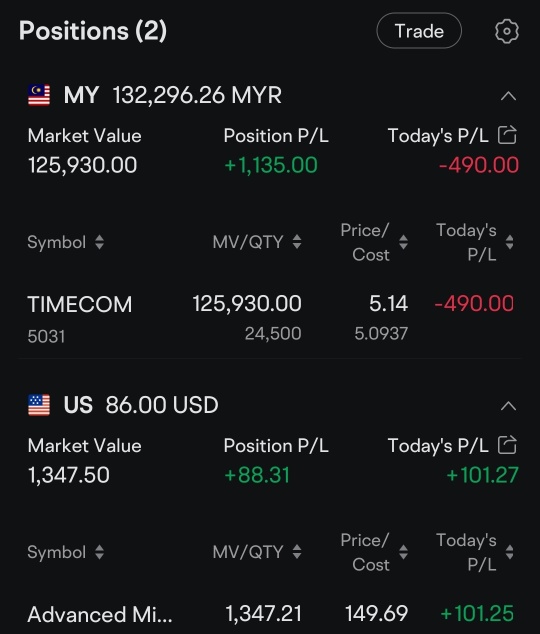Open the TIMECOM 5031 position row

coord(270,318)
